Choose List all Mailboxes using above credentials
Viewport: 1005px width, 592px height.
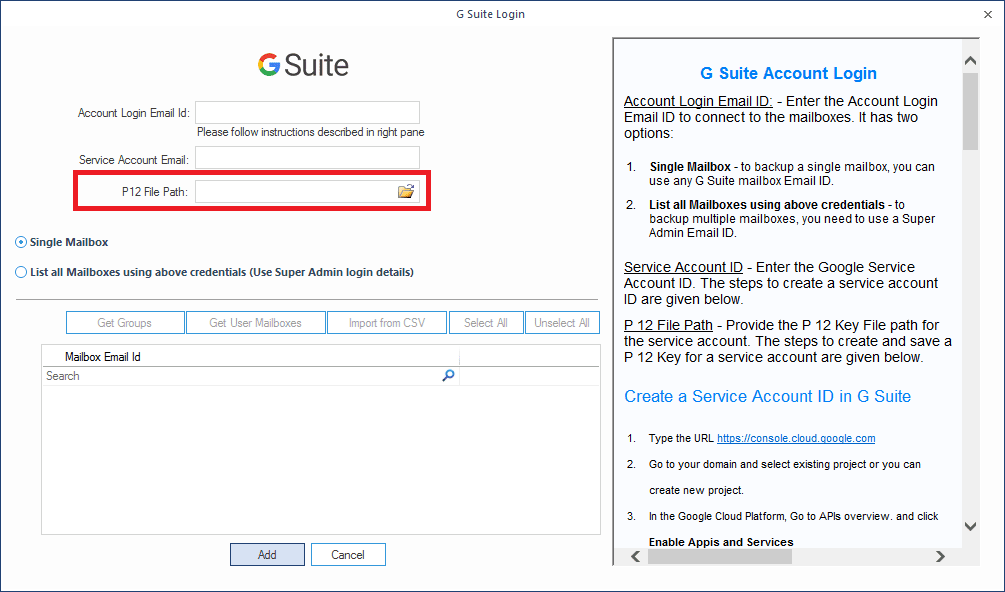21,272
